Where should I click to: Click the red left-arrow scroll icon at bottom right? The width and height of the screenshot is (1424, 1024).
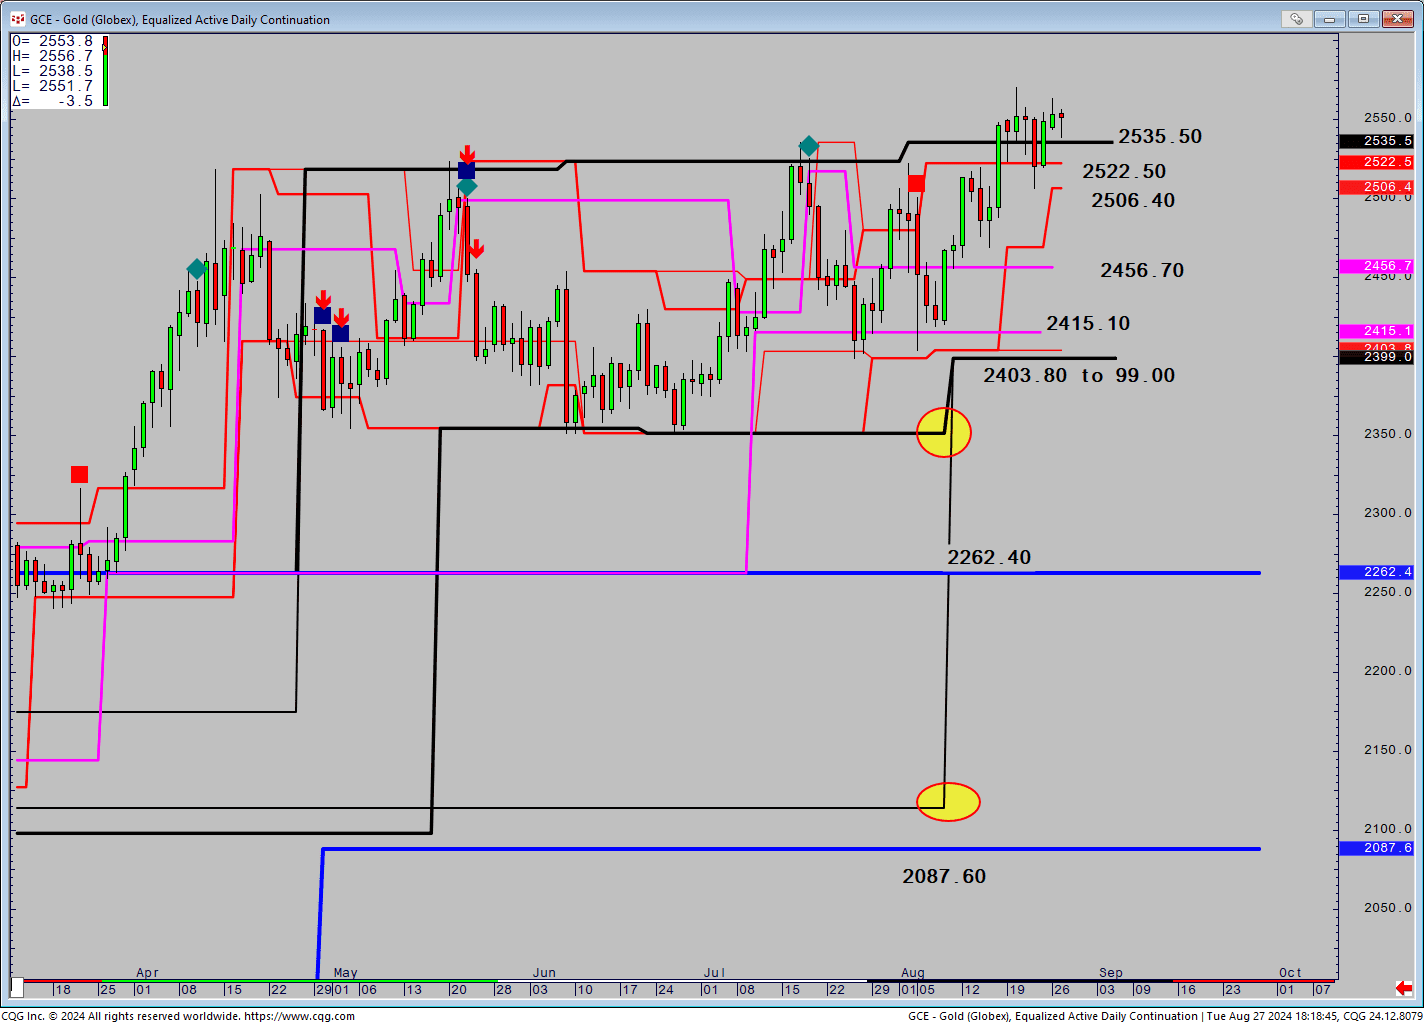pos(1404,989)
